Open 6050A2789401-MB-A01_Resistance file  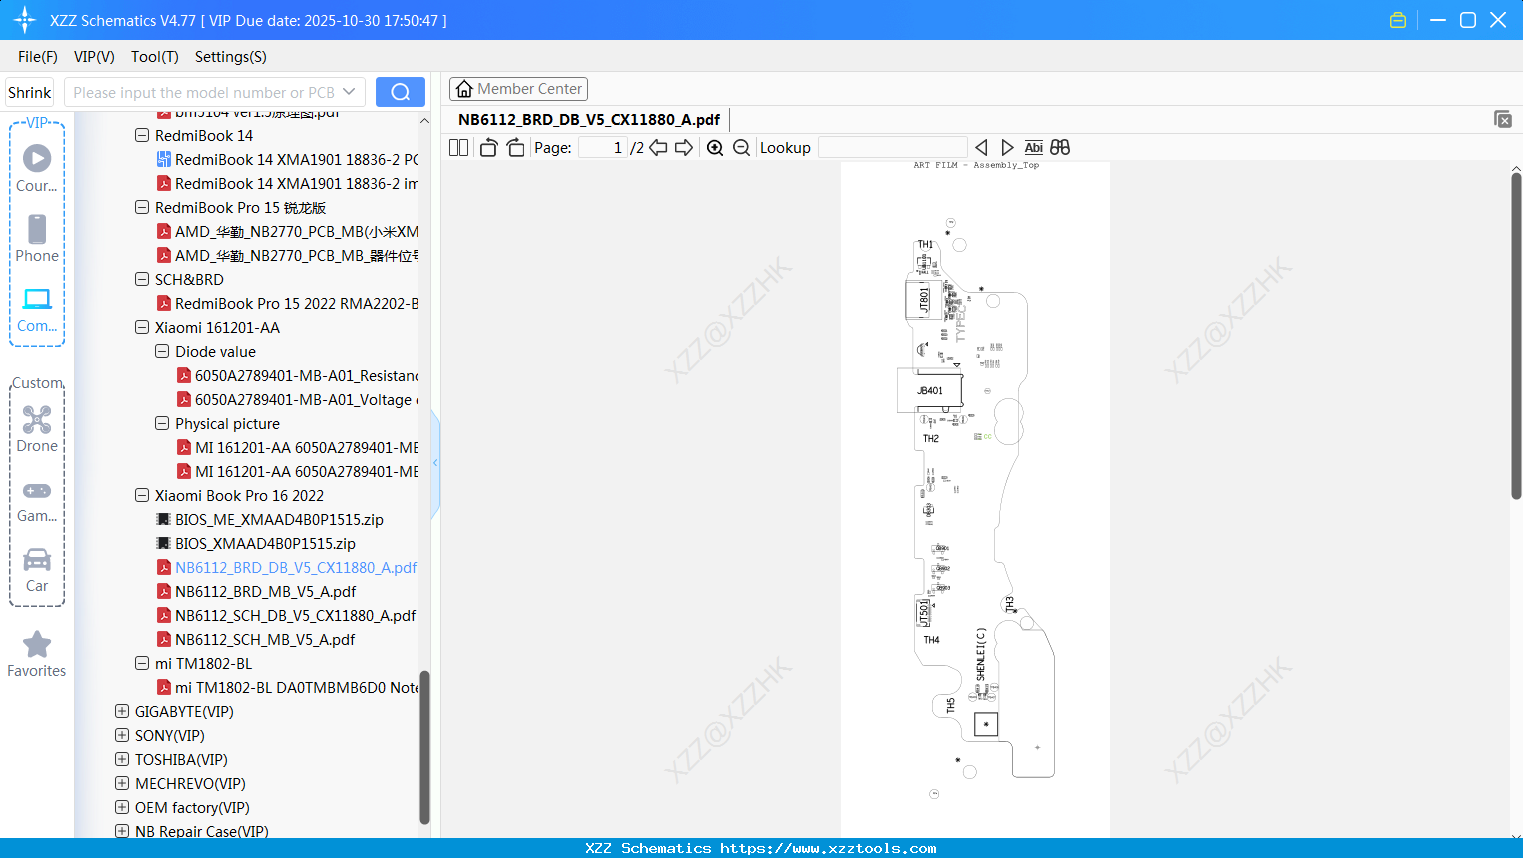click(x=306, y=375)
